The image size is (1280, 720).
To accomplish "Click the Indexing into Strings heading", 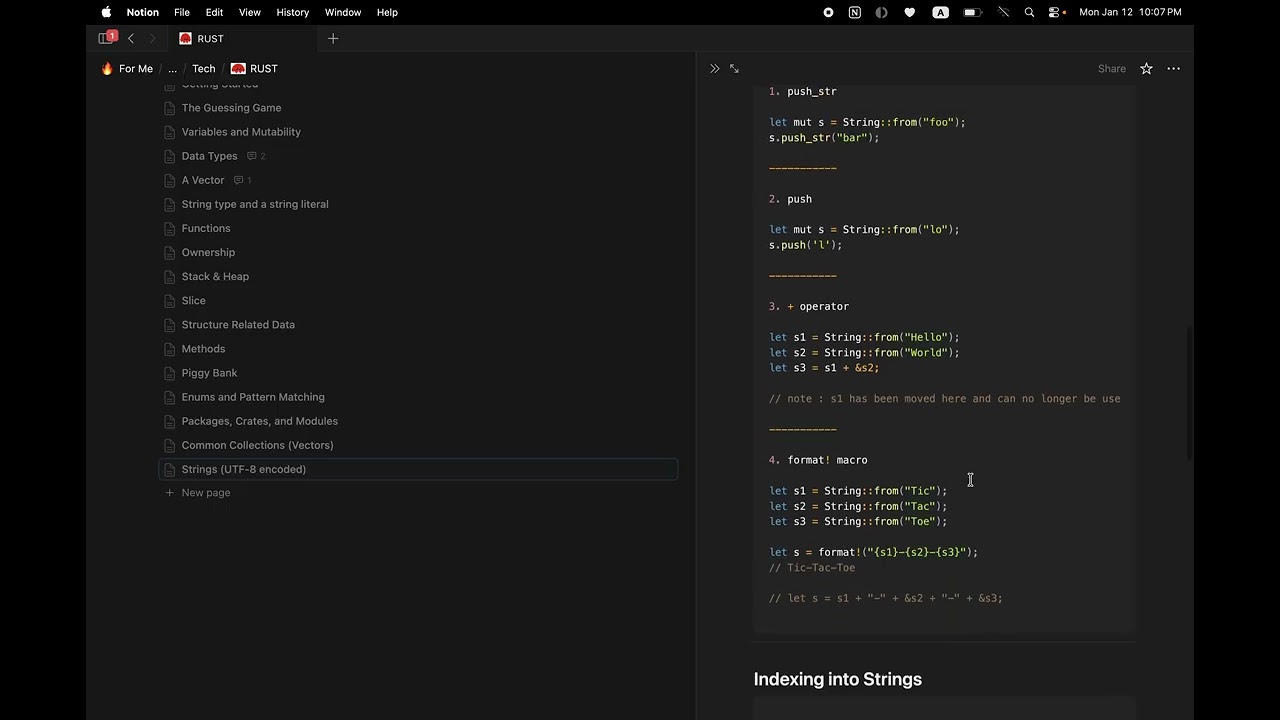I will coord(837,679).
